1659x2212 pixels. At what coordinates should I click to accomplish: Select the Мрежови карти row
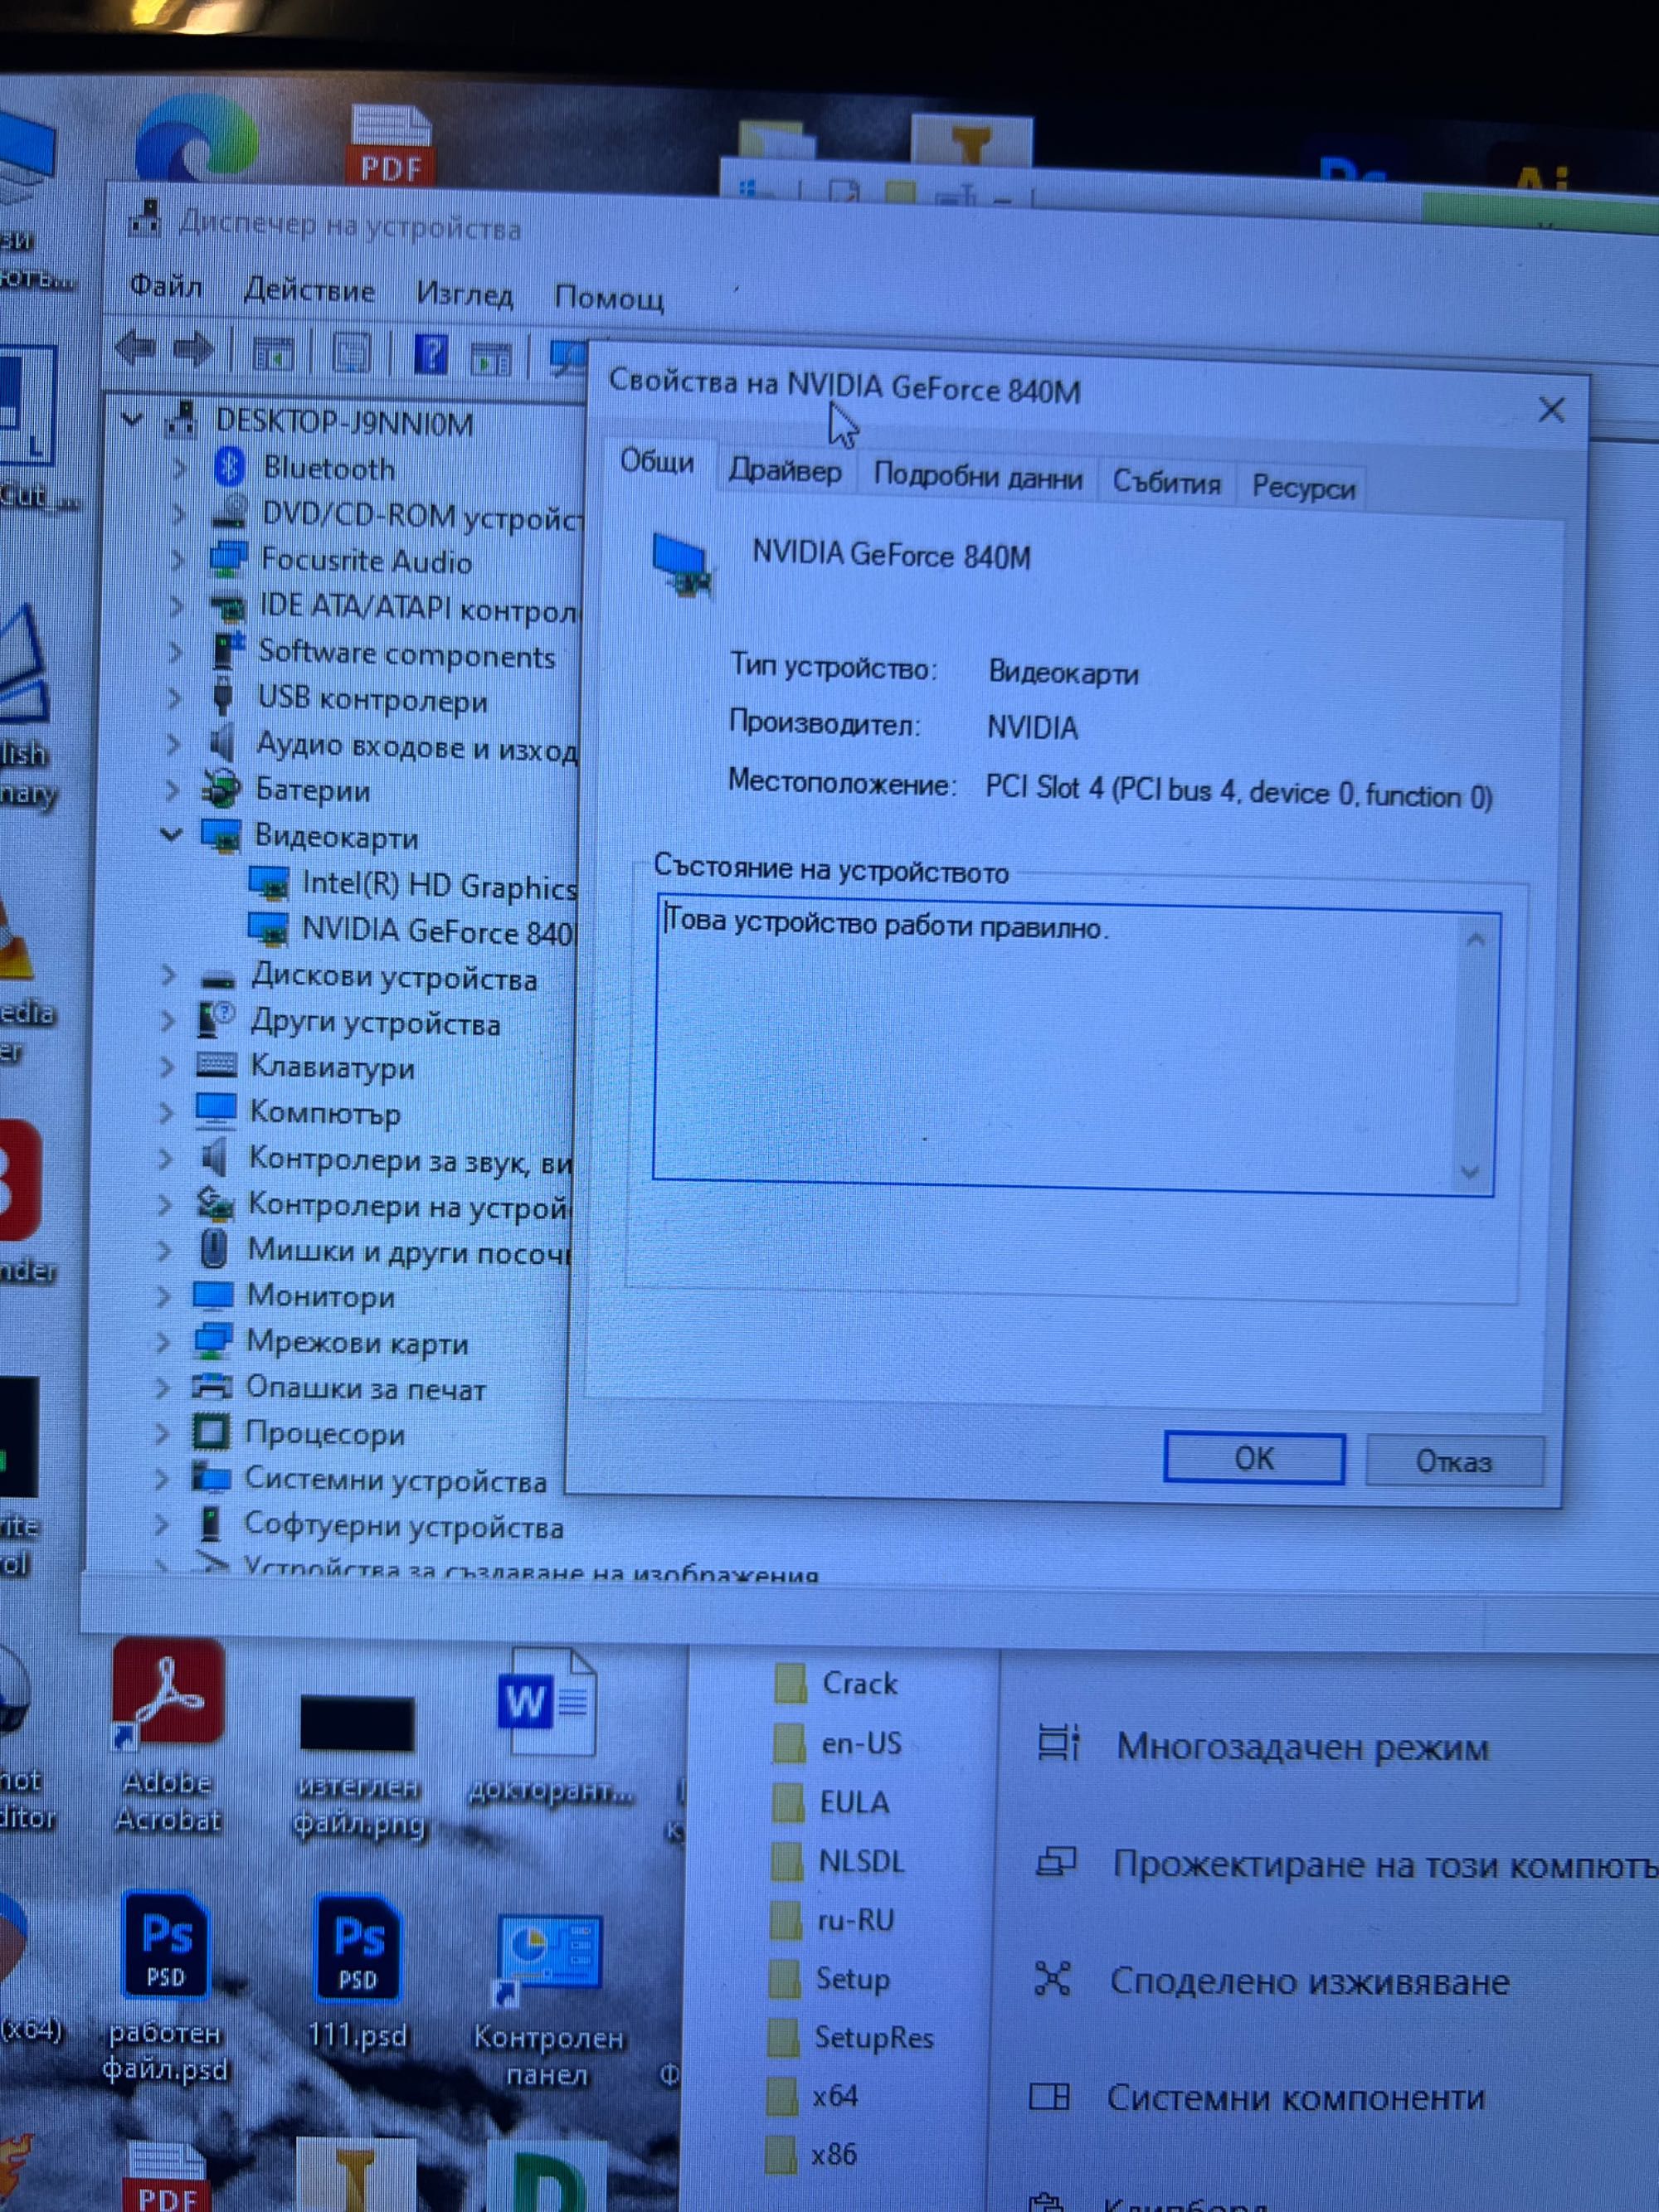tap(330, 1342)
